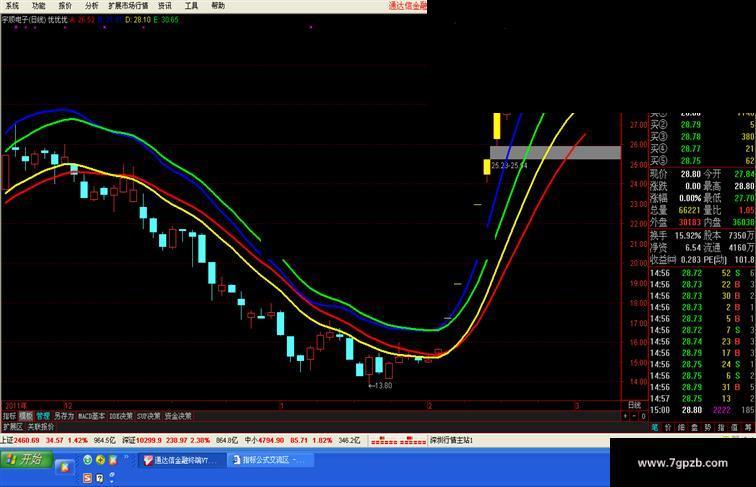Select the 笔 tab in quote panel

(x=655, y=427)
